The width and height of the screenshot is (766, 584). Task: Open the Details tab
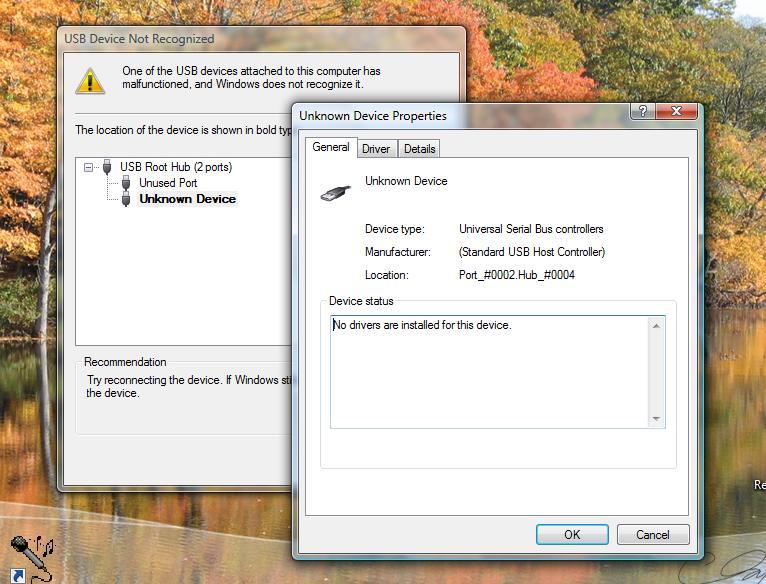pos(419,149)
